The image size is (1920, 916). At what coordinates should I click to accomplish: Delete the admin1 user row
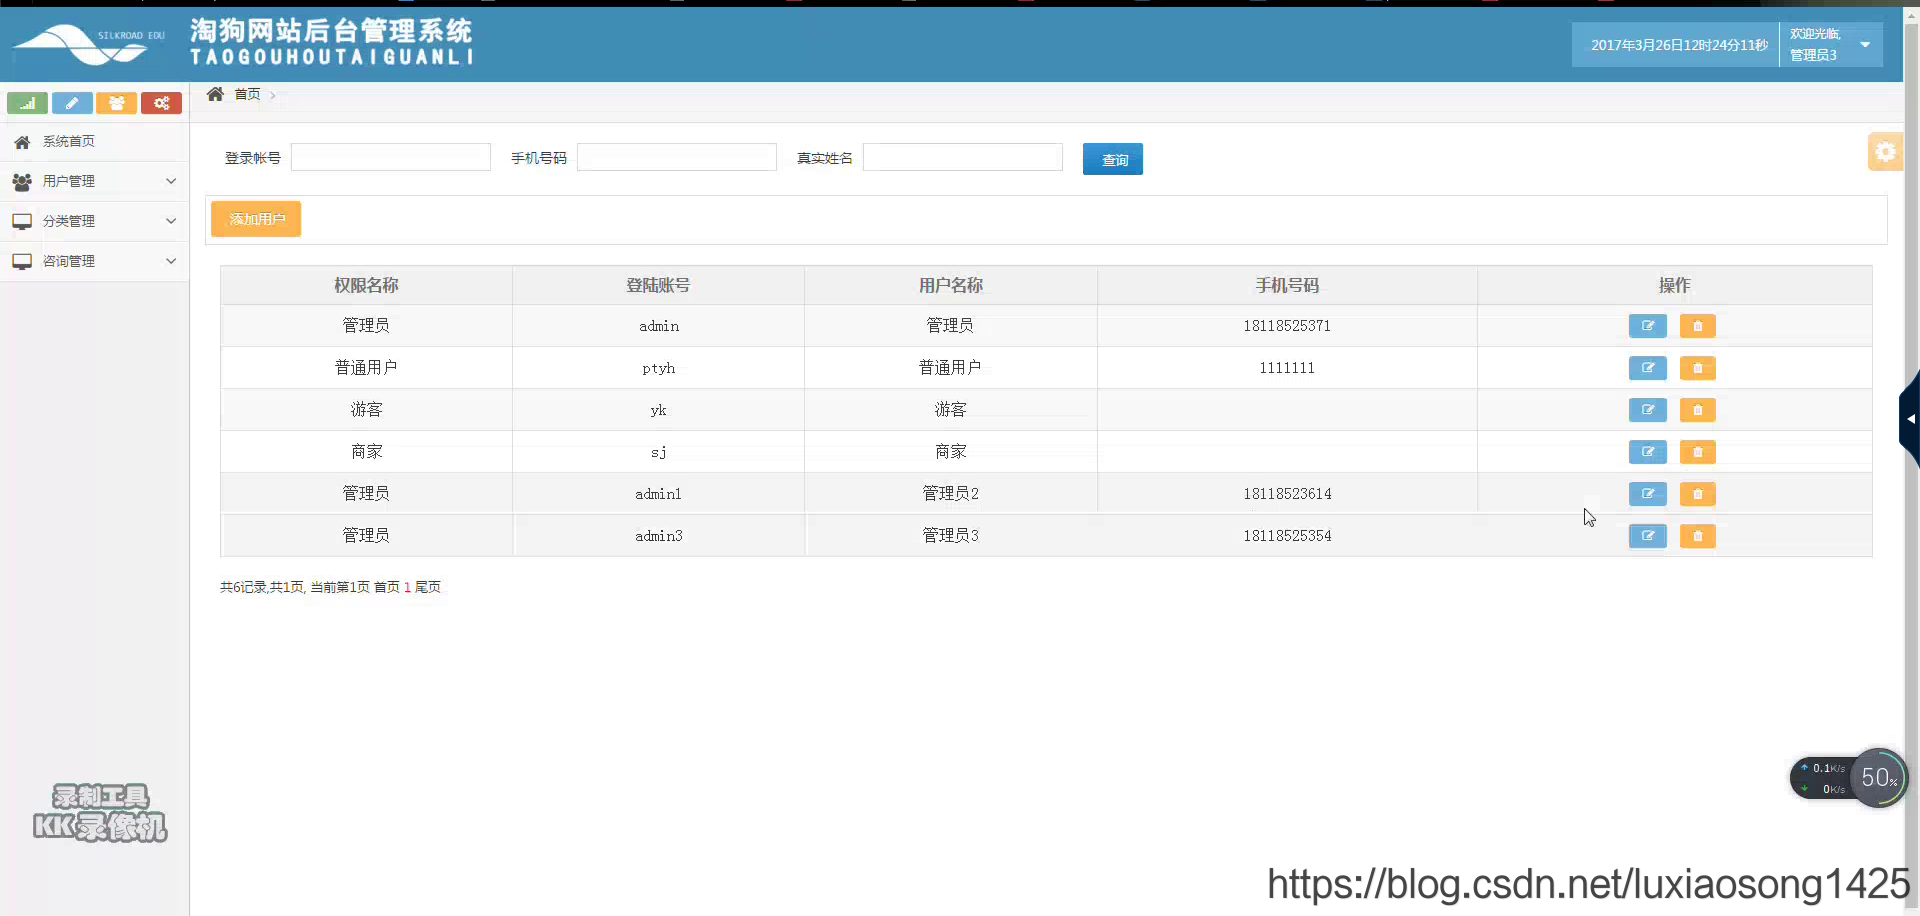pos(1698,494)
